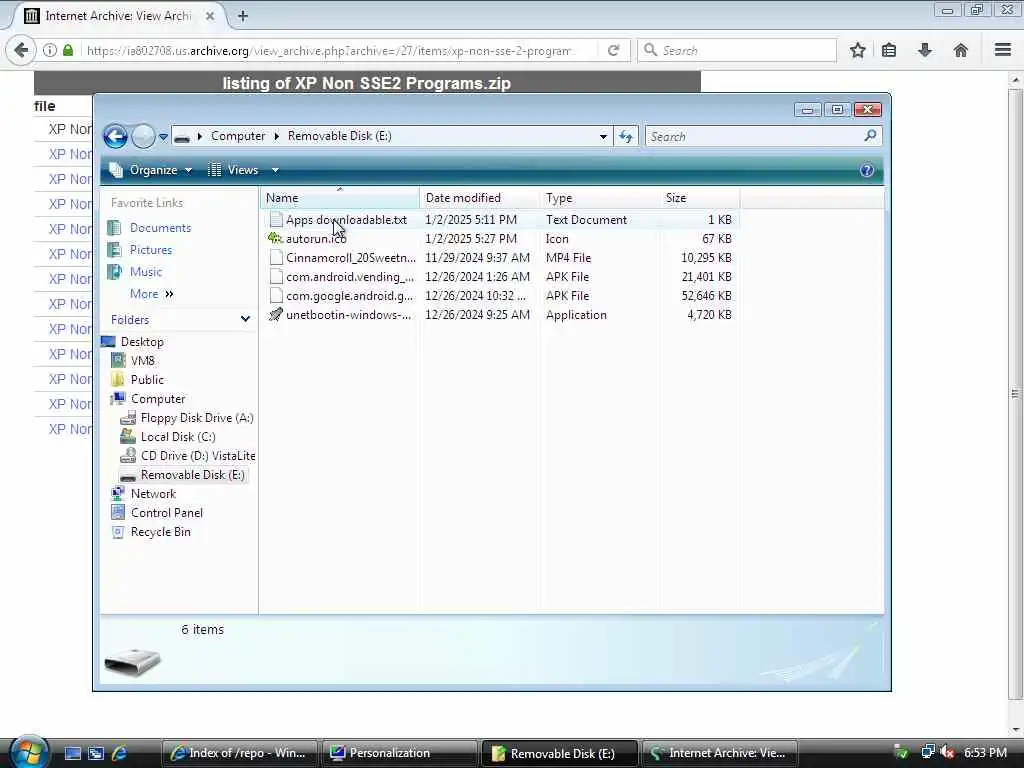Select Removable Disk (E:) in folder tree
The image size is (1024, 768).
click(x=193, y=475)
